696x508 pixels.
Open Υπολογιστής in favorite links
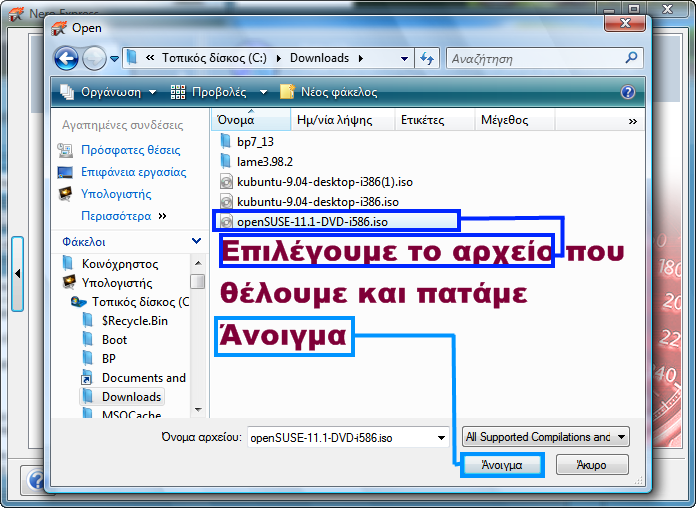point(116,194)
